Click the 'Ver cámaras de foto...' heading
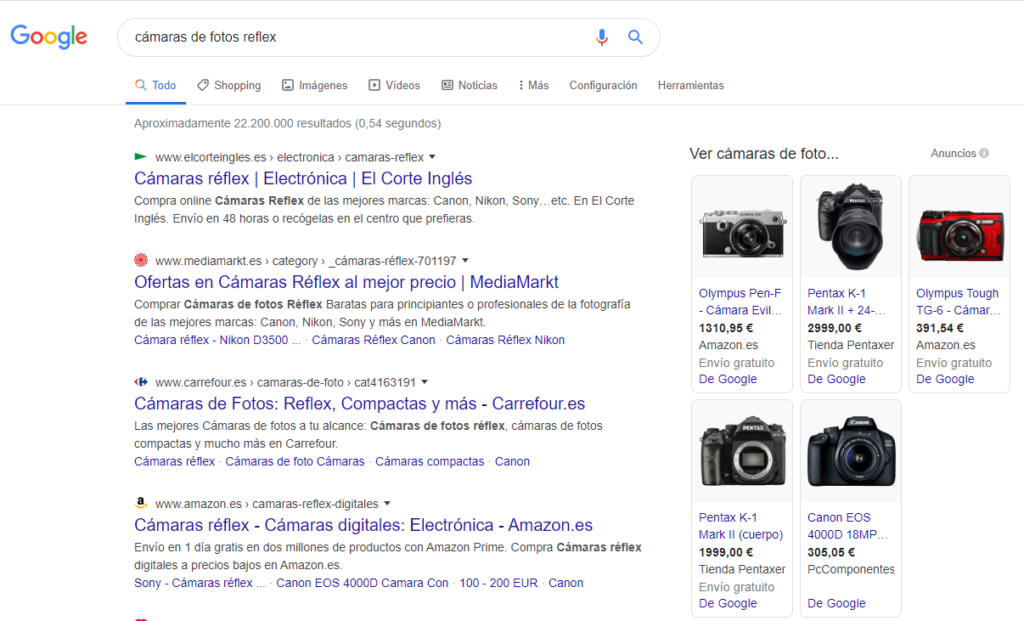The image size is (1024, 621). (763, 154)
